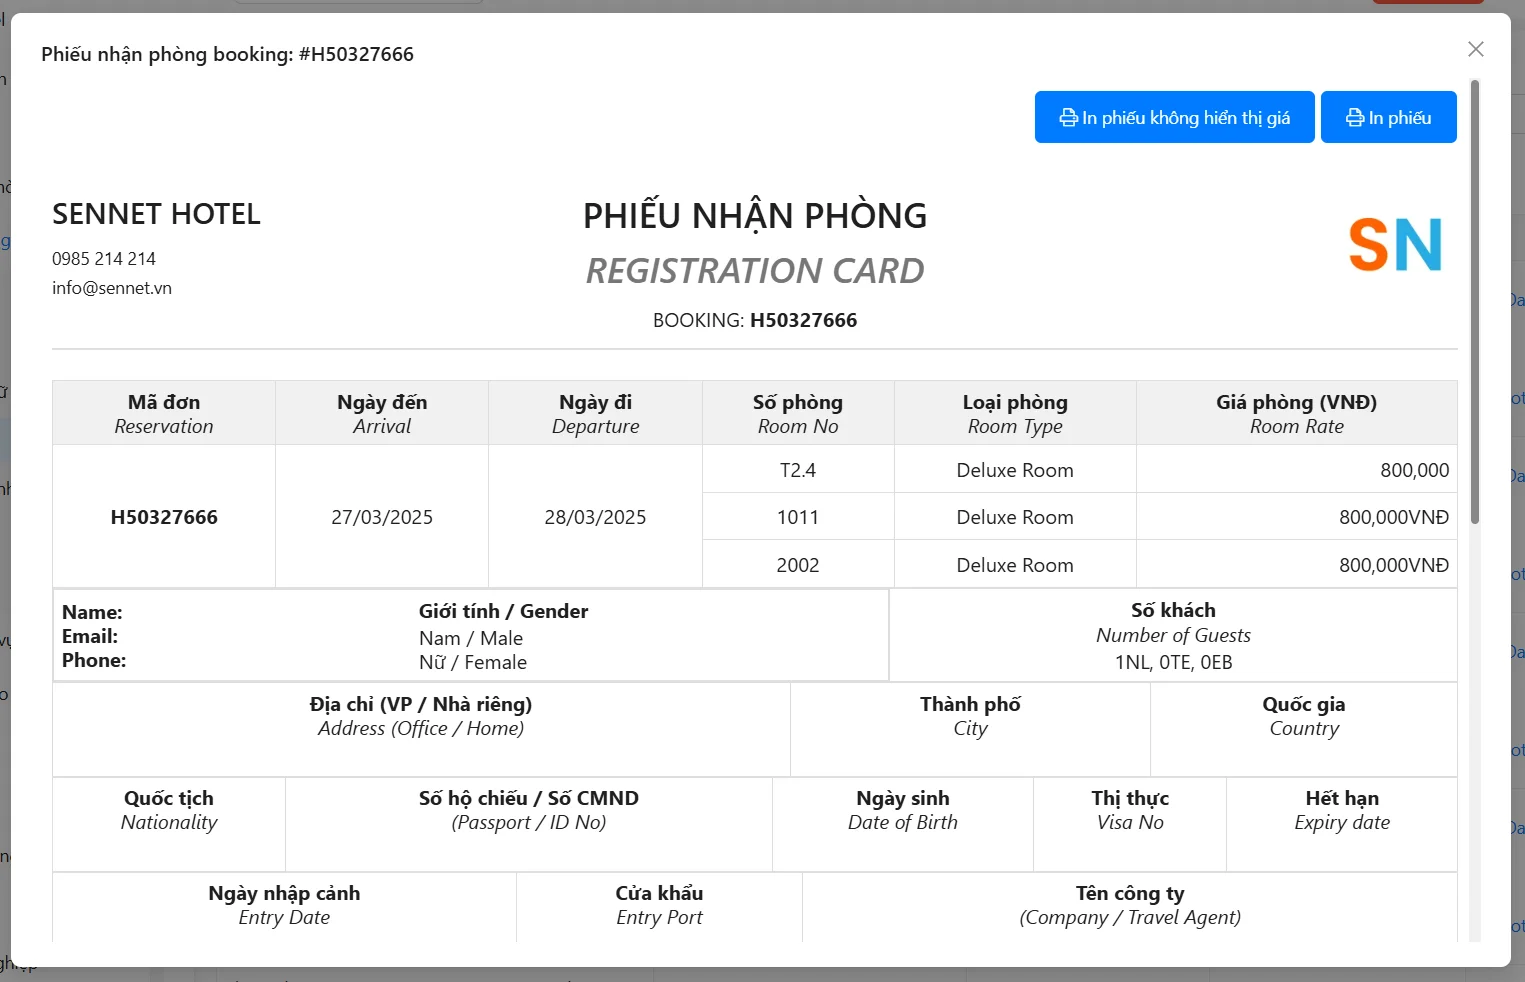The height and width of the screenshot is (982, 1525).
Task: Click the hotel phone number 0985 214 214
Action: tap(104, 259)
